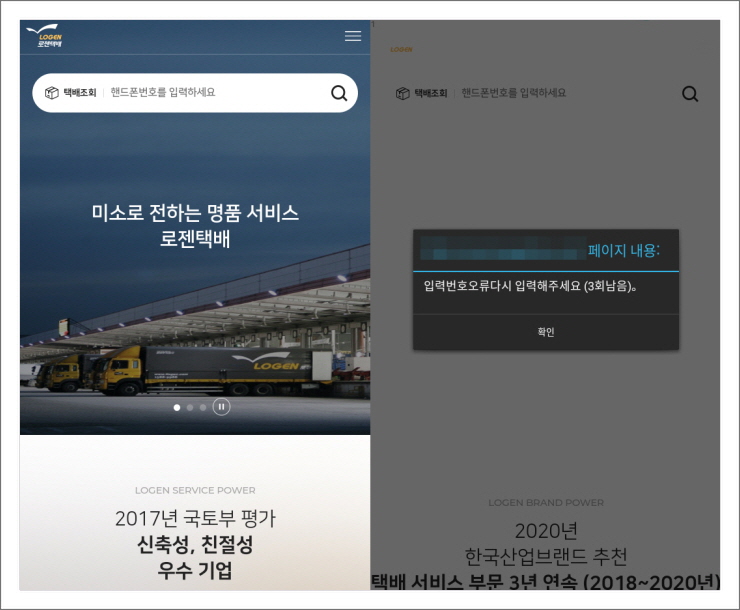Click '로젠택배' banner text line
This screenshot has height=610, width=740.
click(x=195, y=238)
